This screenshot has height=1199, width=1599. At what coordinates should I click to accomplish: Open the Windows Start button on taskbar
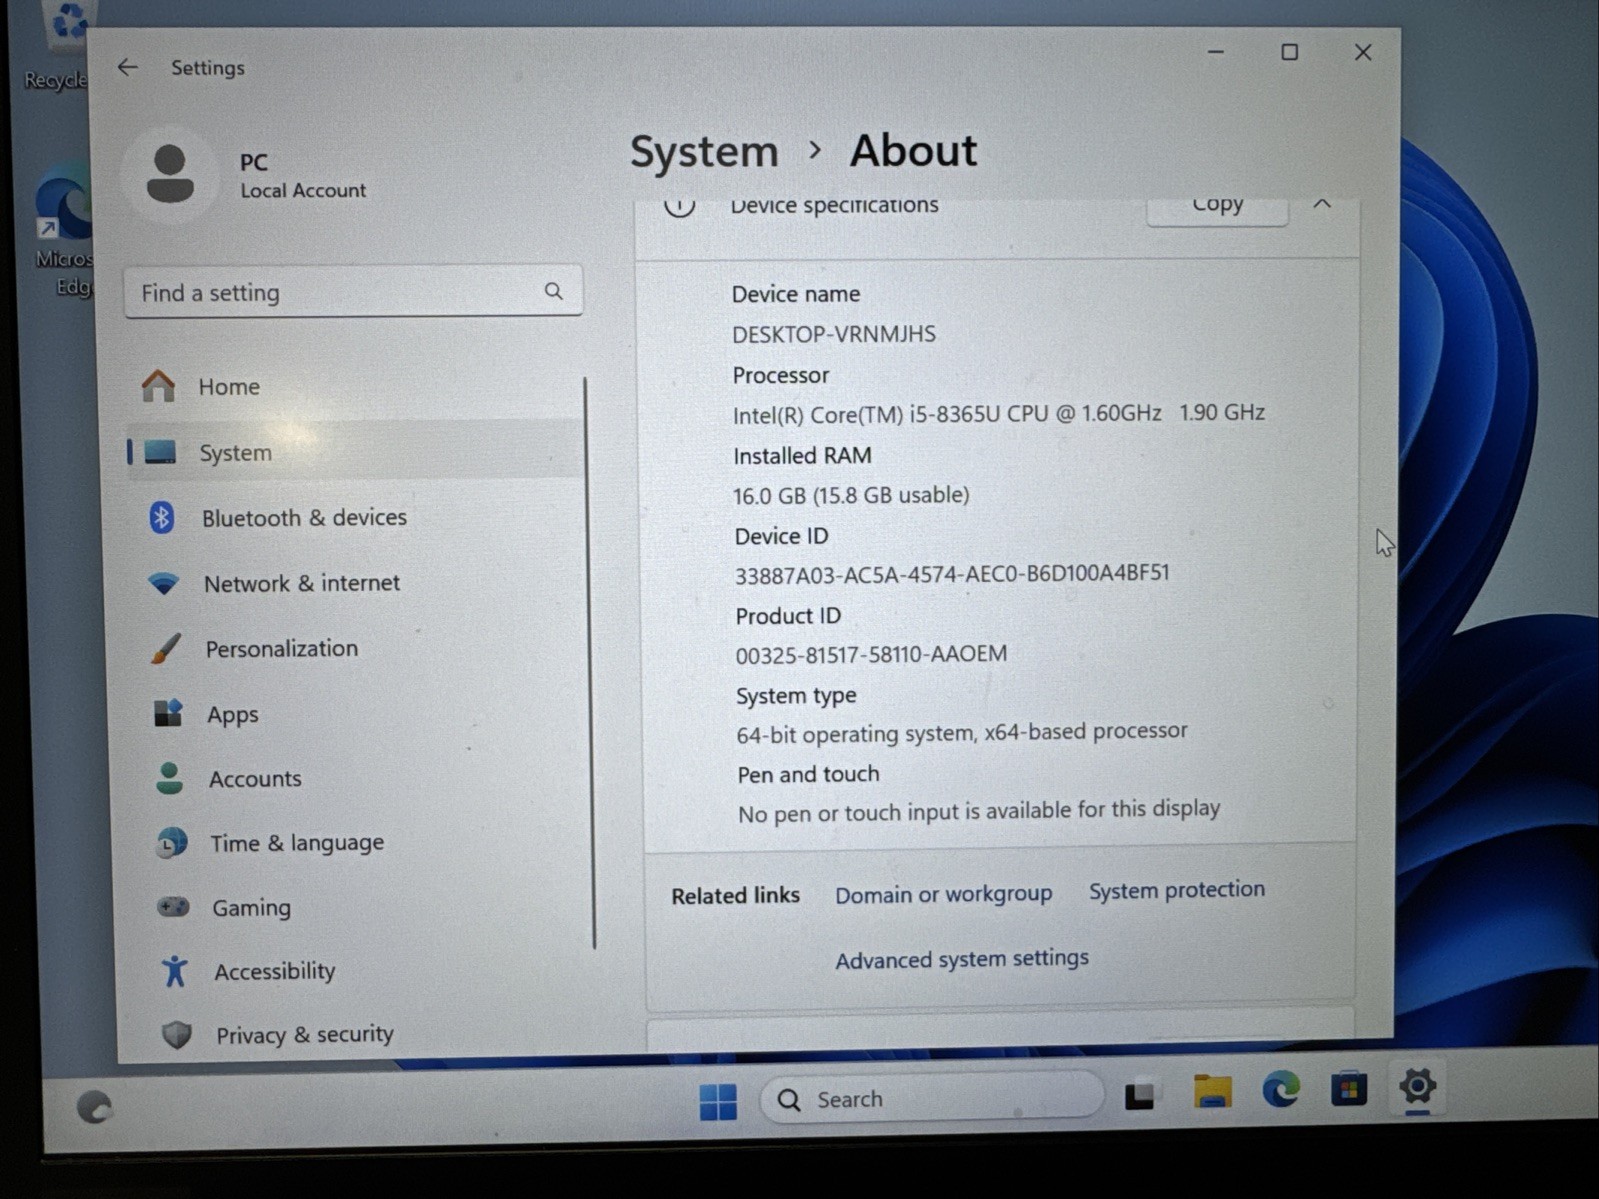(x=718, y=1102)
